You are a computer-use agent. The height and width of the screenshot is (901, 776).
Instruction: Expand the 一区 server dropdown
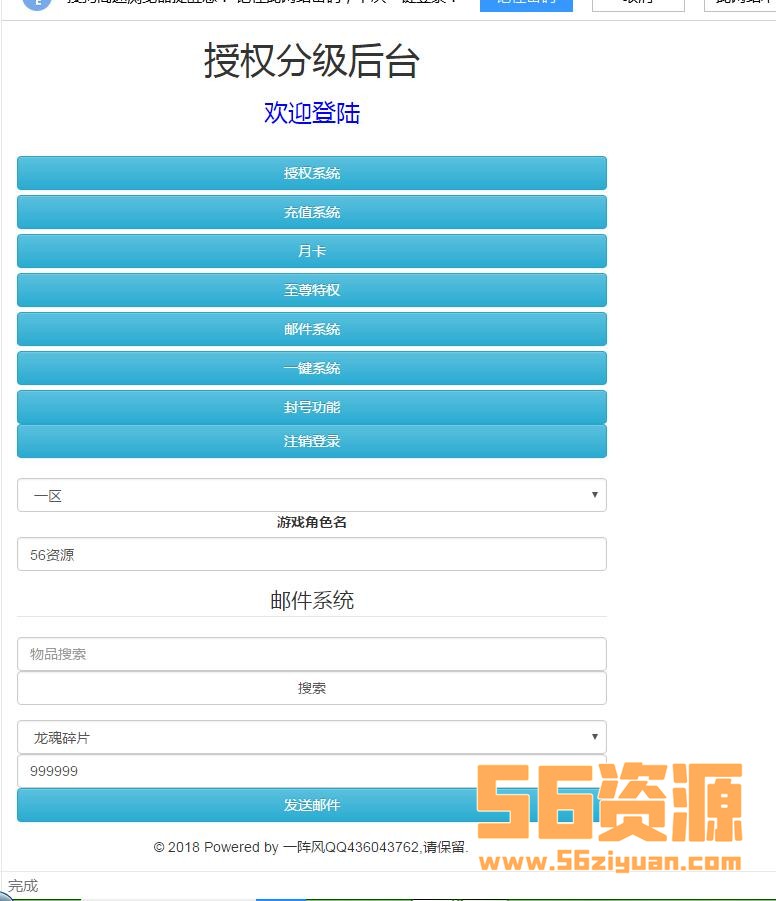coord(311,495)
